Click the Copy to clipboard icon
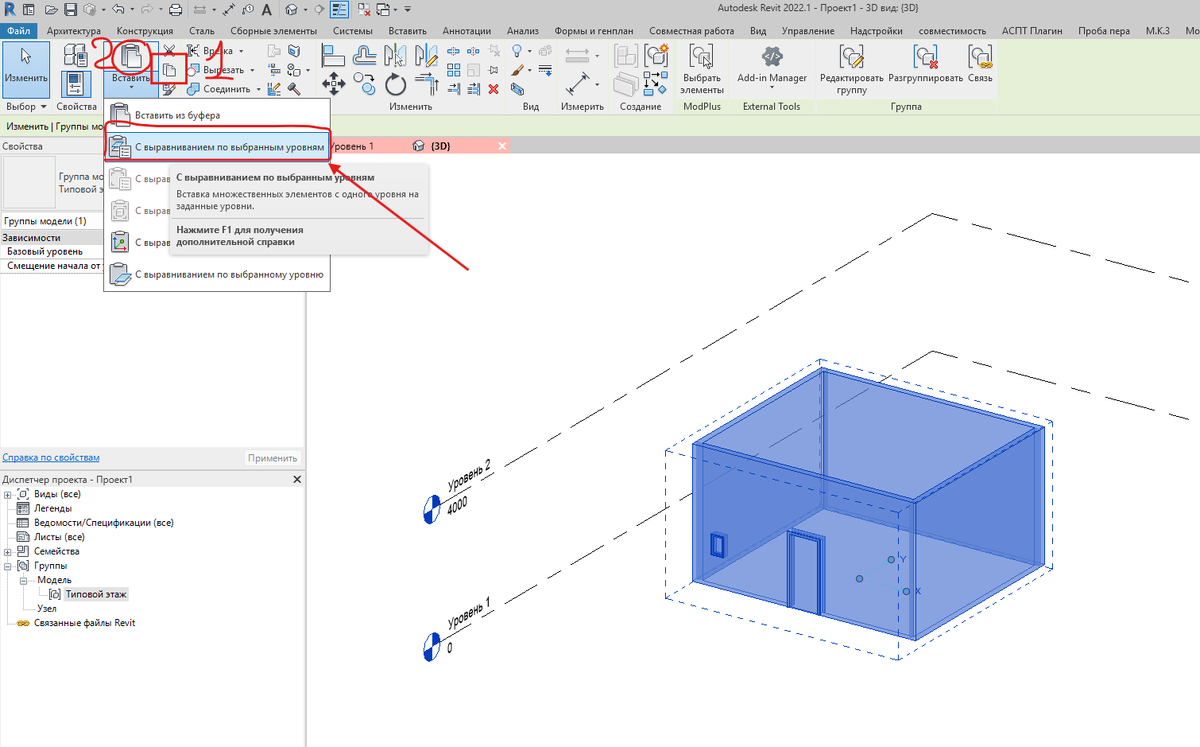The height and width of the screenshot is (747, 1200). coord(169,70)
